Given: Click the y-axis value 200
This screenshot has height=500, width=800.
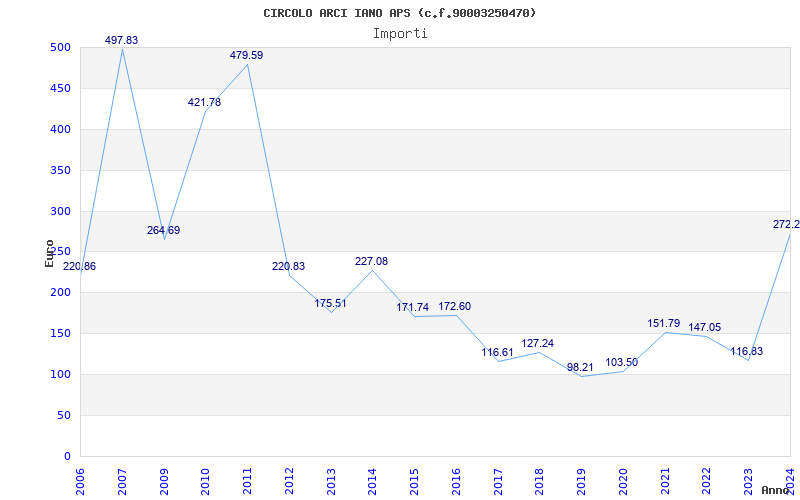Looking at the screenshot, I should pos(59,293).
